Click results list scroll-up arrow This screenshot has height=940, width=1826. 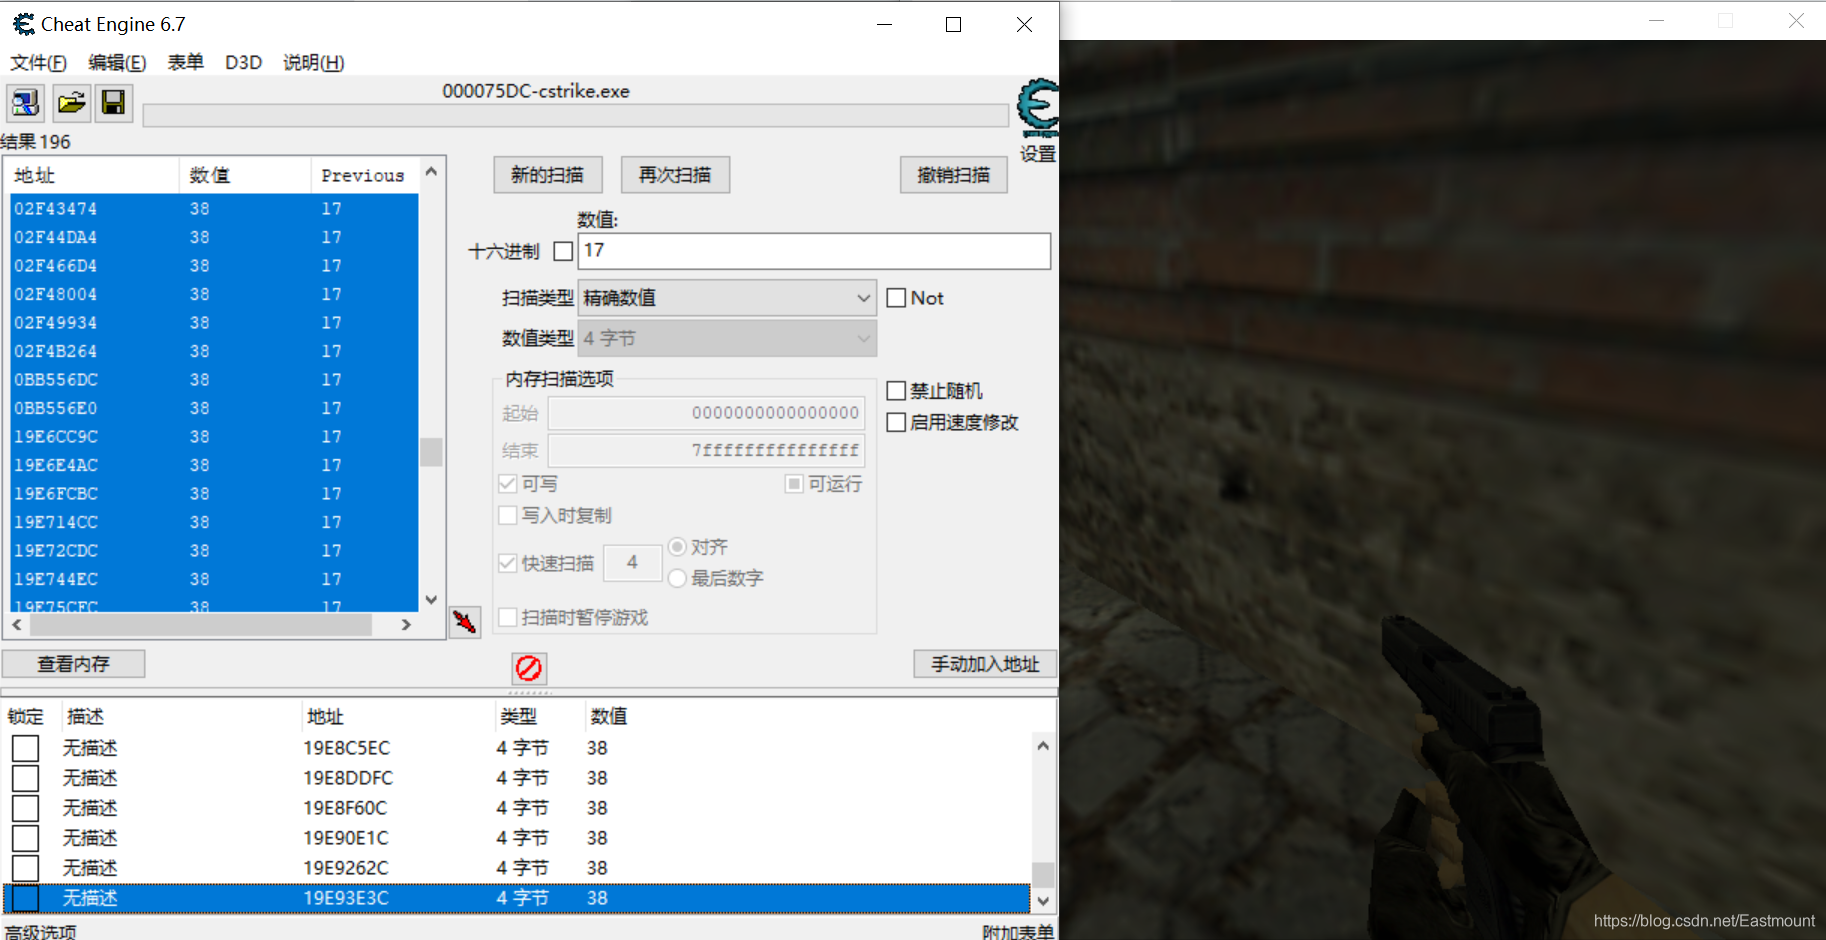coord(431,171)
